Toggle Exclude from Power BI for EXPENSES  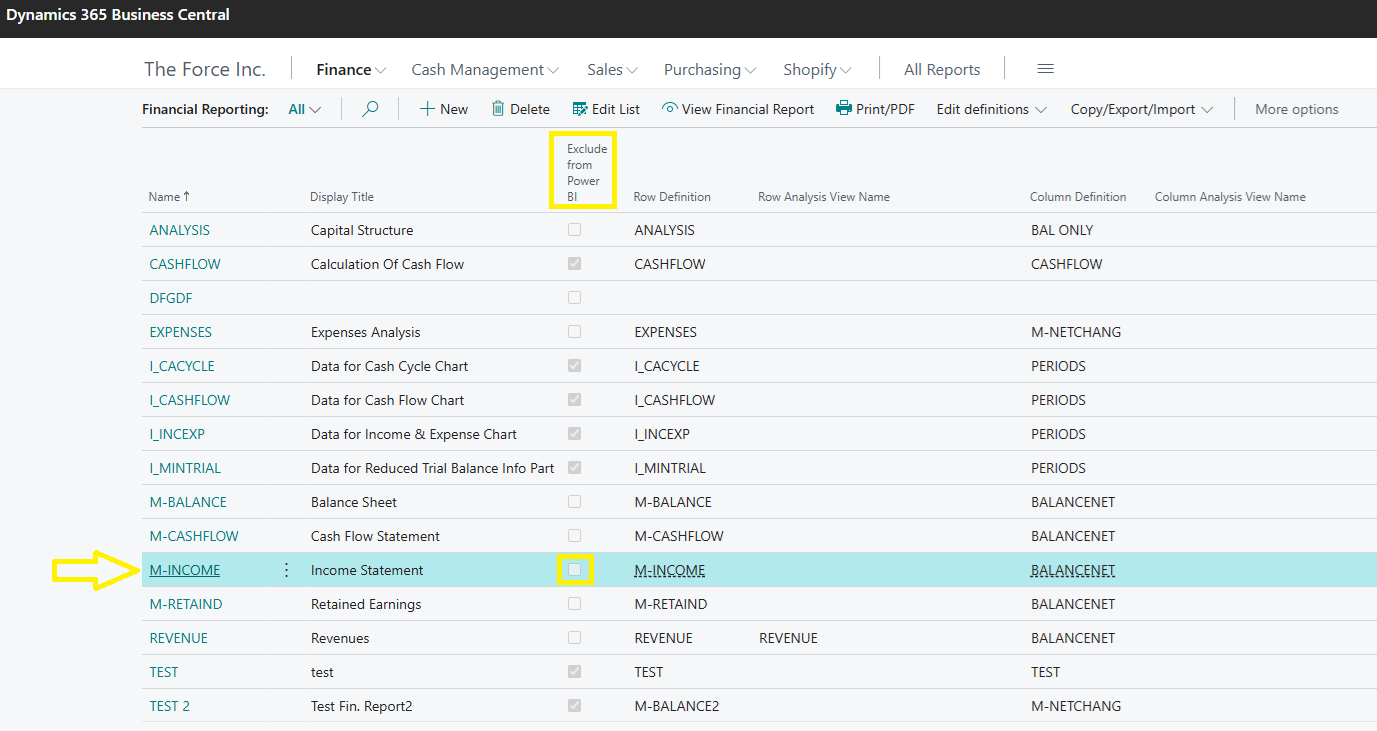coord(574,332)
